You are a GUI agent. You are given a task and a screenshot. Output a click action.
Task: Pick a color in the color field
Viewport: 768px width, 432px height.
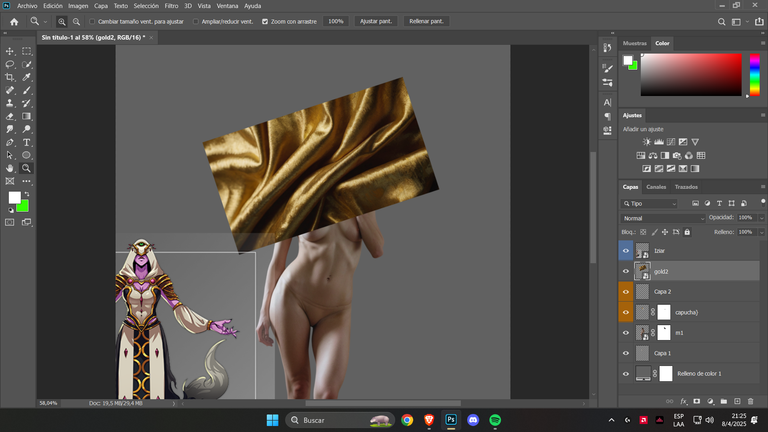(x=691, y=74)
